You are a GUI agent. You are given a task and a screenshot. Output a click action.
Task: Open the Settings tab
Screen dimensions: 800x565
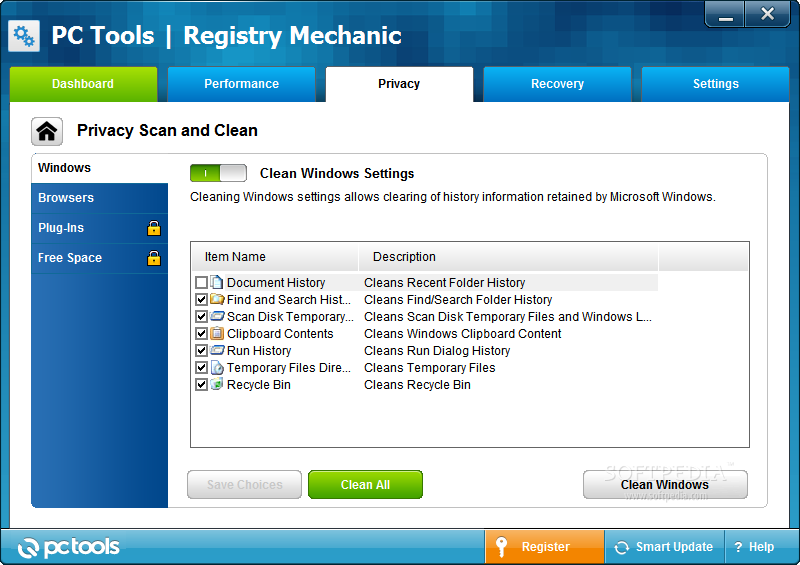[x=715, y=84]
